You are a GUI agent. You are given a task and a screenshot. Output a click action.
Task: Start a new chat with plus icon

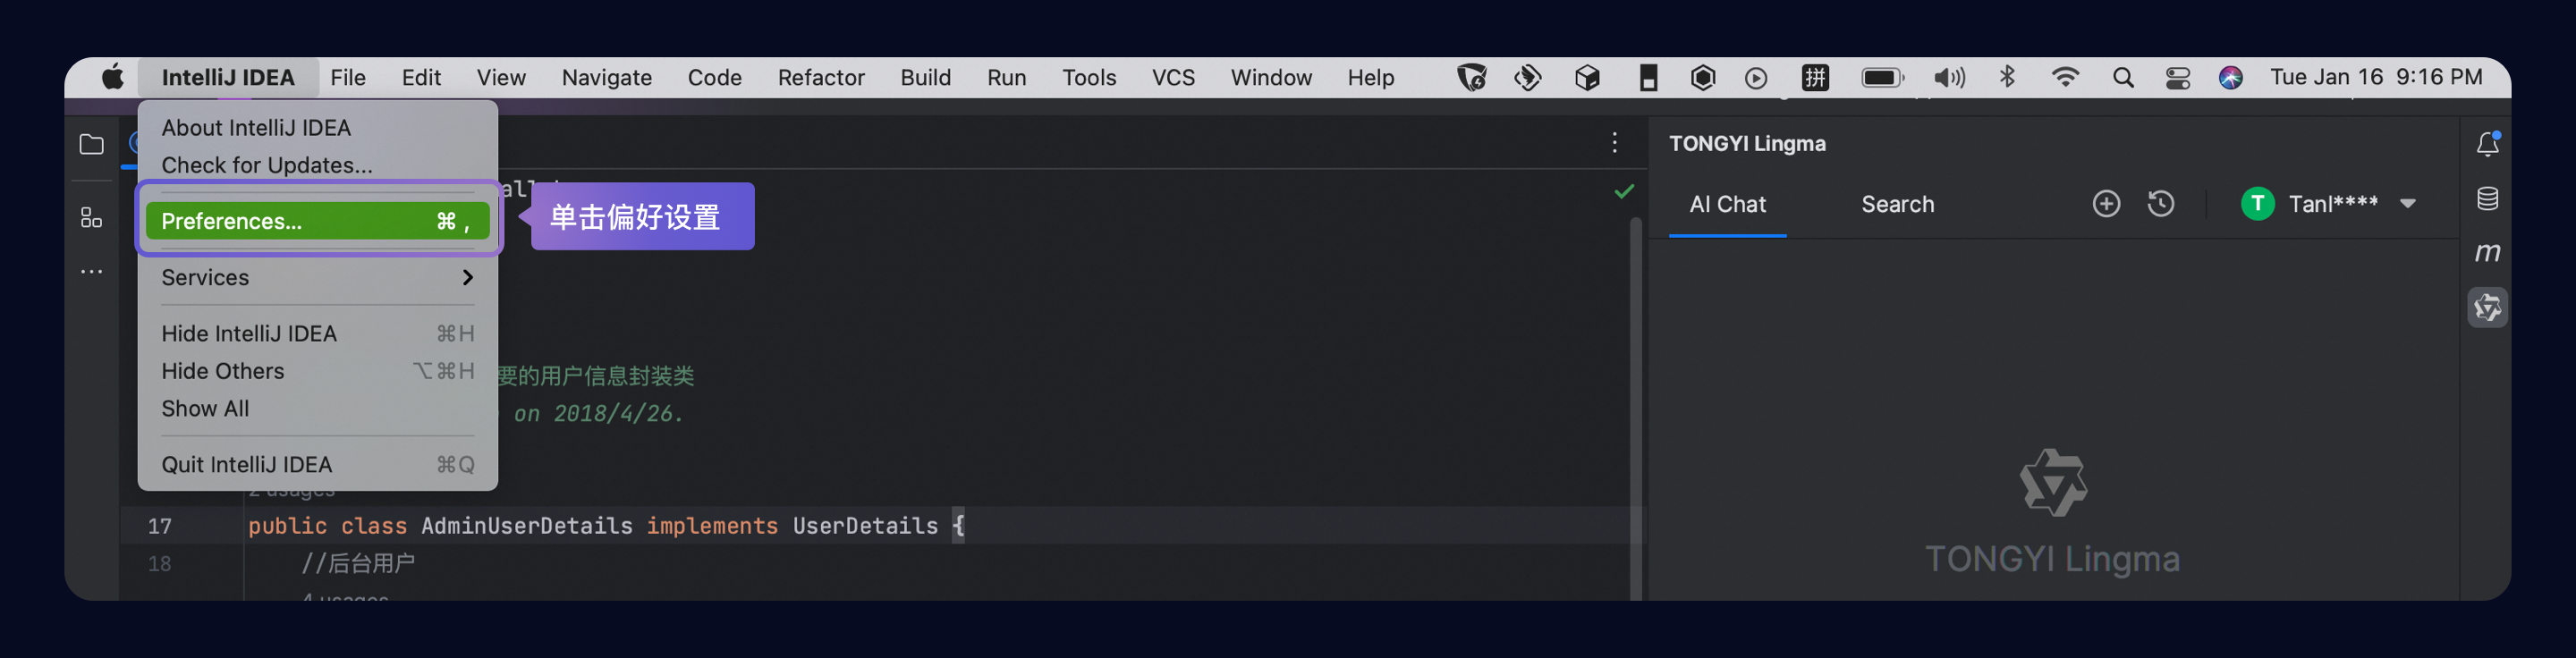[x=2106, y=204]
